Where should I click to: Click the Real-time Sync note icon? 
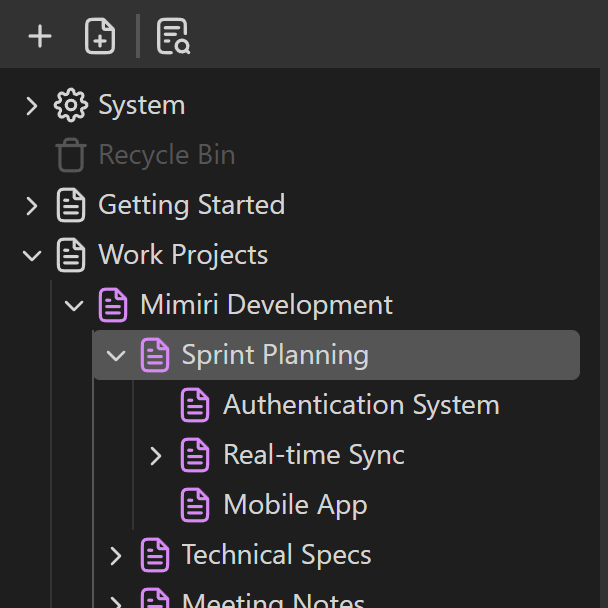coord(195,455)
